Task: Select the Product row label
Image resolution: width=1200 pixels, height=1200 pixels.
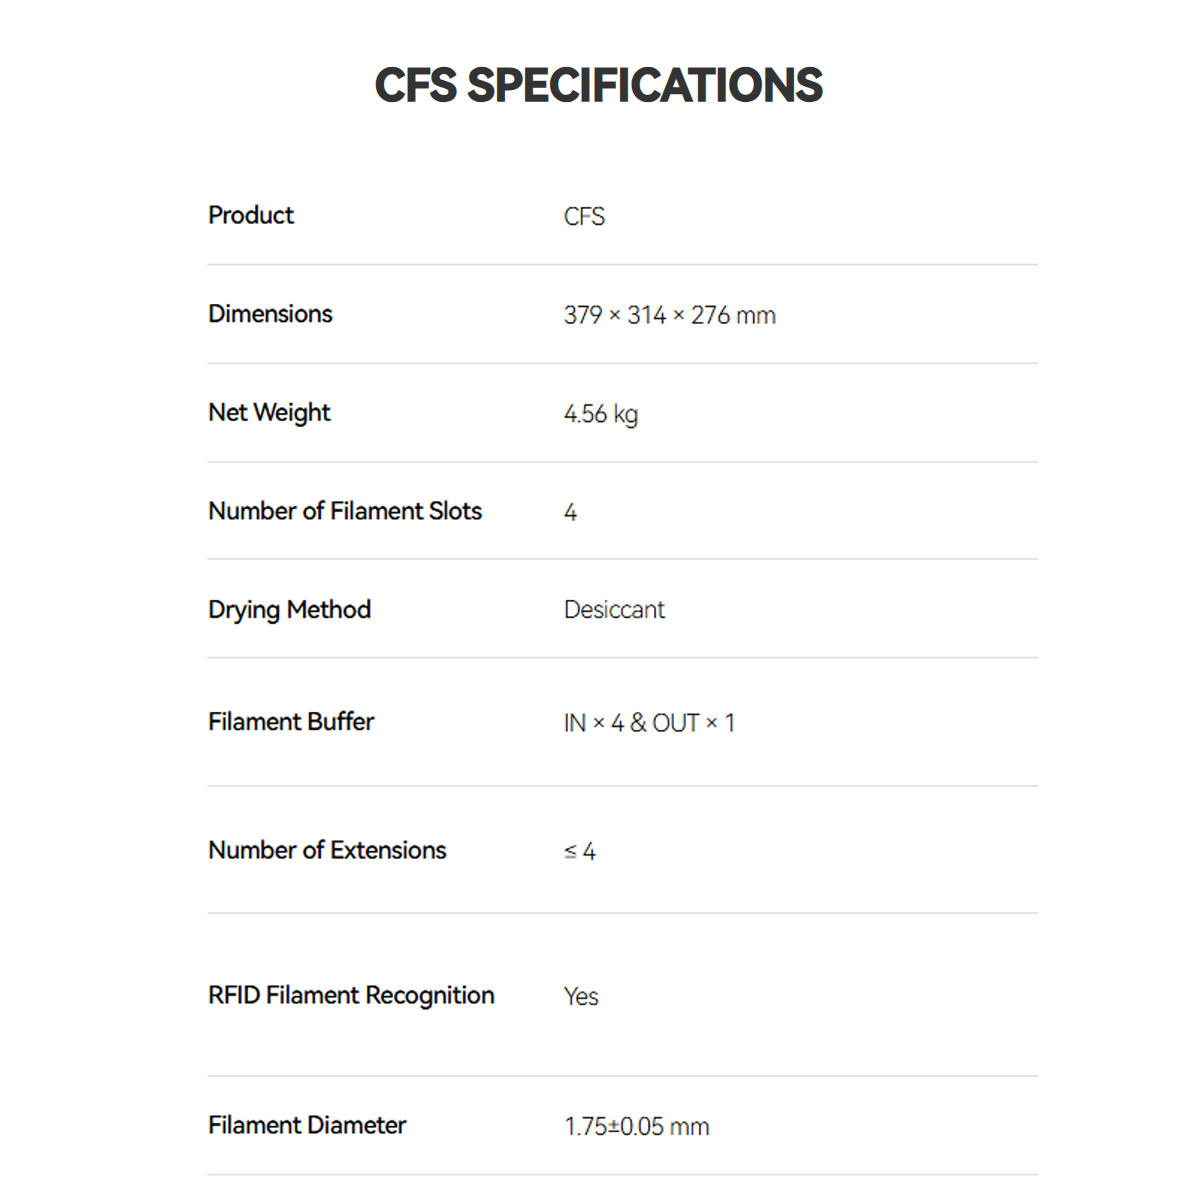Action: pyautogui.click(x=251, y=215)
